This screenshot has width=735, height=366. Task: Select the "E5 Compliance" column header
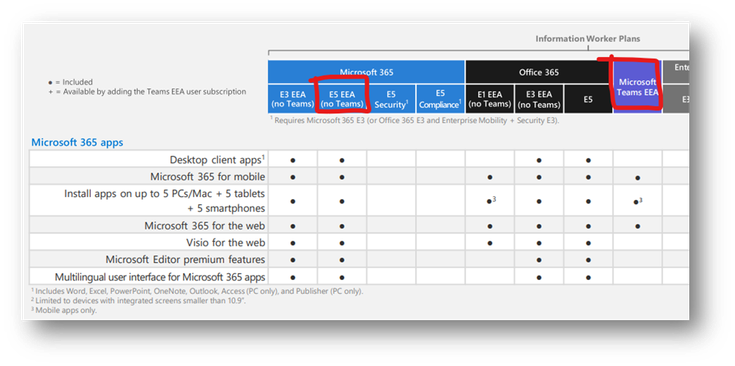440,99
